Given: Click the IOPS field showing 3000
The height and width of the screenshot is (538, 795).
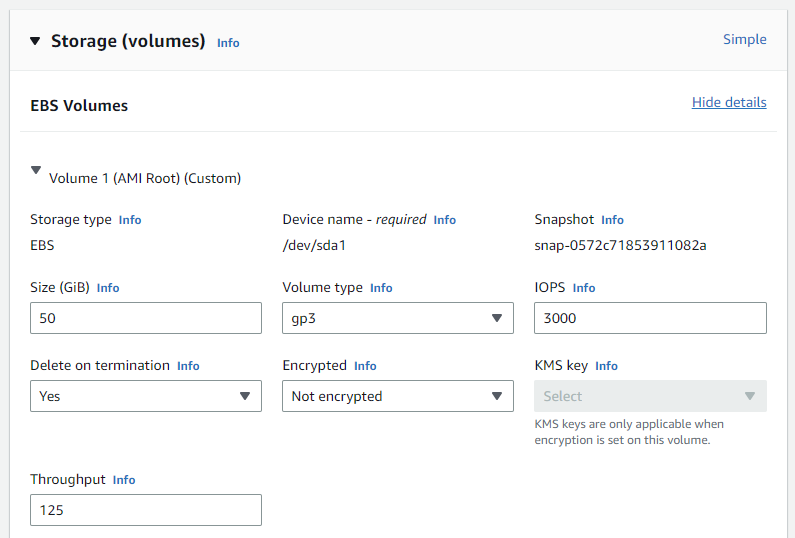Looking at the screenshot, I should (651, 318).
